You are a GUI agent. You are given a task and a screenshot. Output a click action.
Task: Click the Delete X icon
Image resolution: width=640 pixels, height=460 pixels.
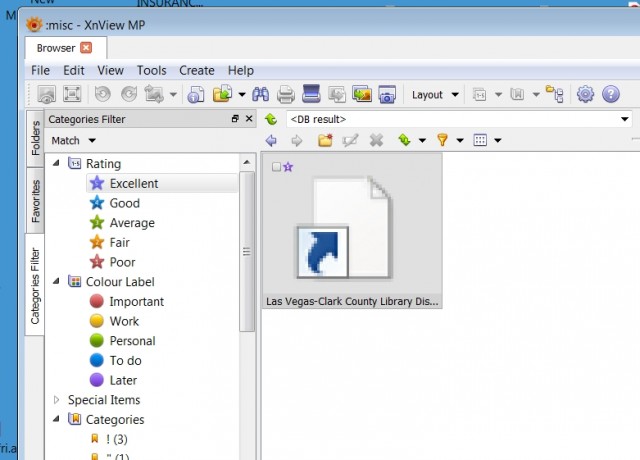(x=376, y=140)
